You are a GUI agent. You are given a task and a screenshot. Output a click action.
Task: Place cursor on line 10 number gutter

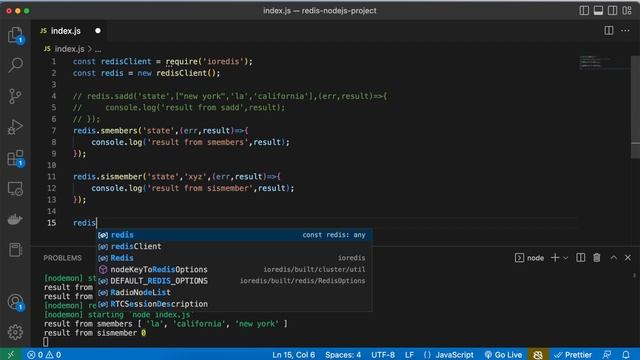click(x=52, y=165)
